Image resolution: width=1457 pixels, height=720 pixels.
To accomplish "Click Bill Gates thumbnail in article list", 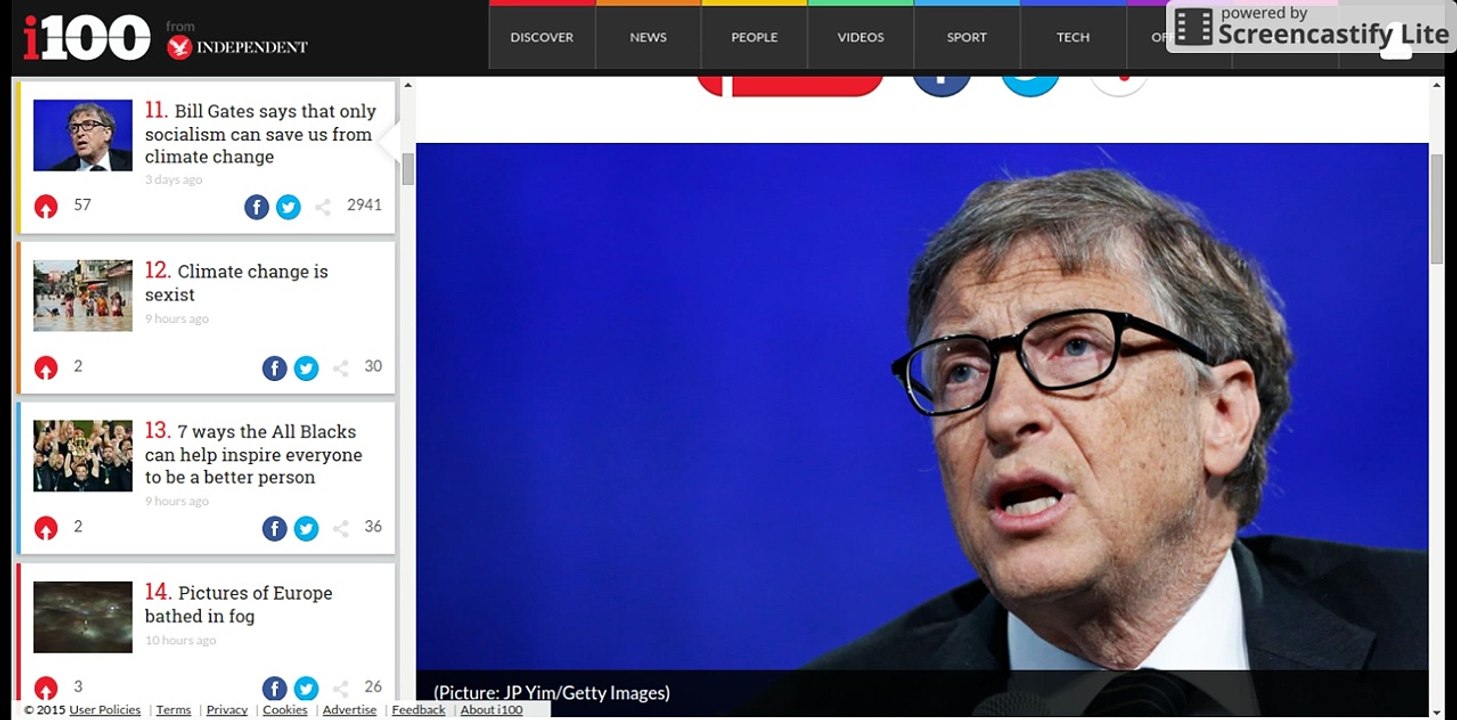I will [x=83, y=135].
